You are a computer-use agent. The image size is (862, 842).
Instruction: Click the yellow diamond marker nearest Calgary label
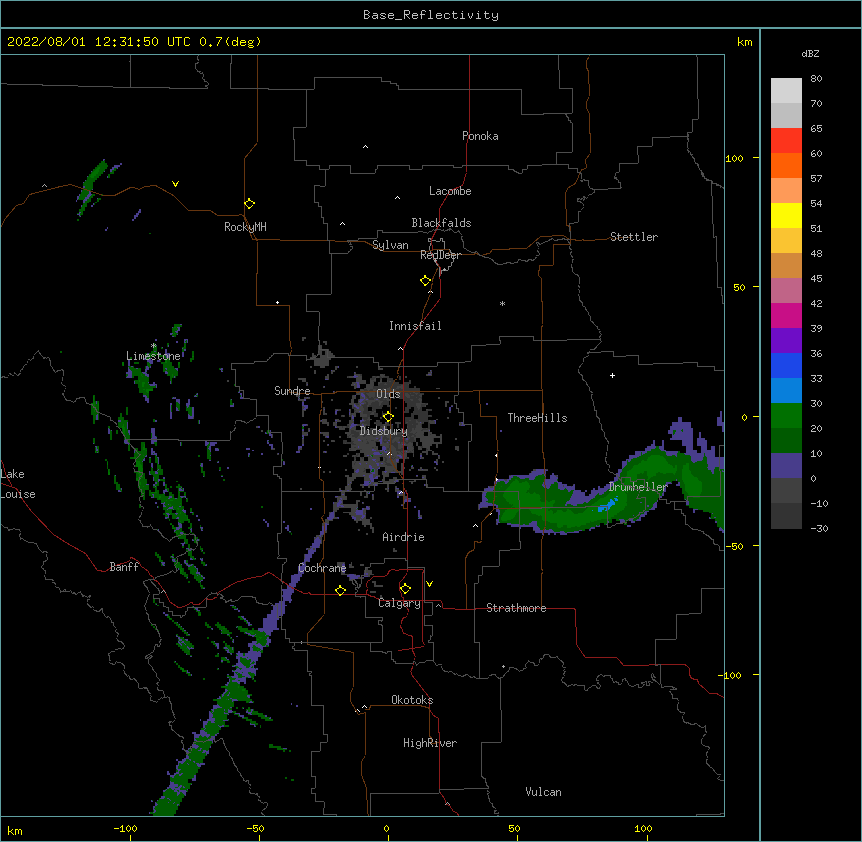pos(405,589)
